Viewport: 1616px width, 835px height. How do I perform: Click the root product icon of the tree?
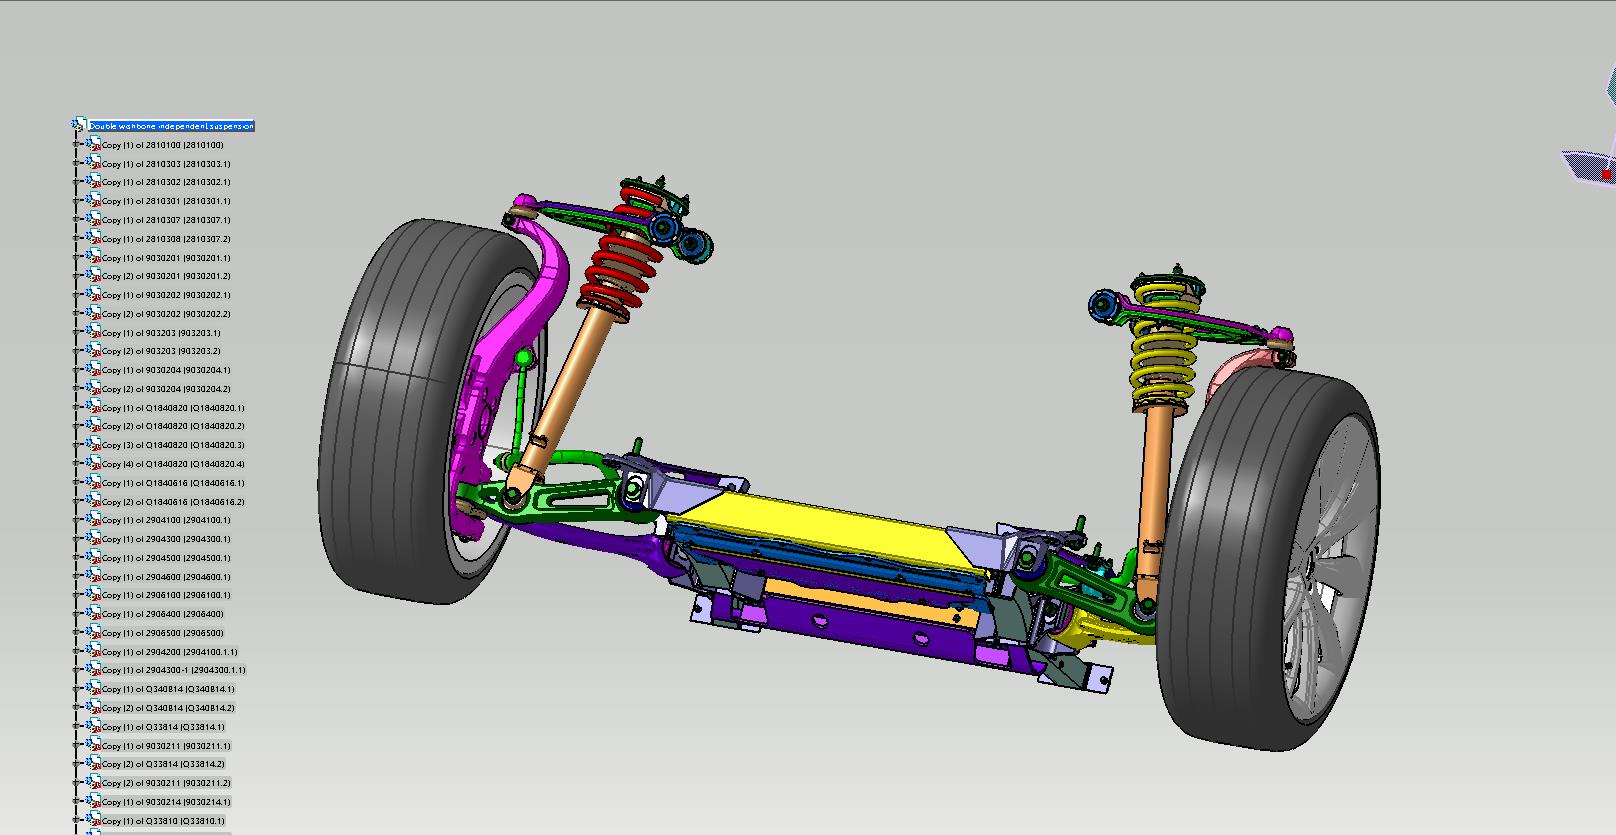[x=80, y=125]
